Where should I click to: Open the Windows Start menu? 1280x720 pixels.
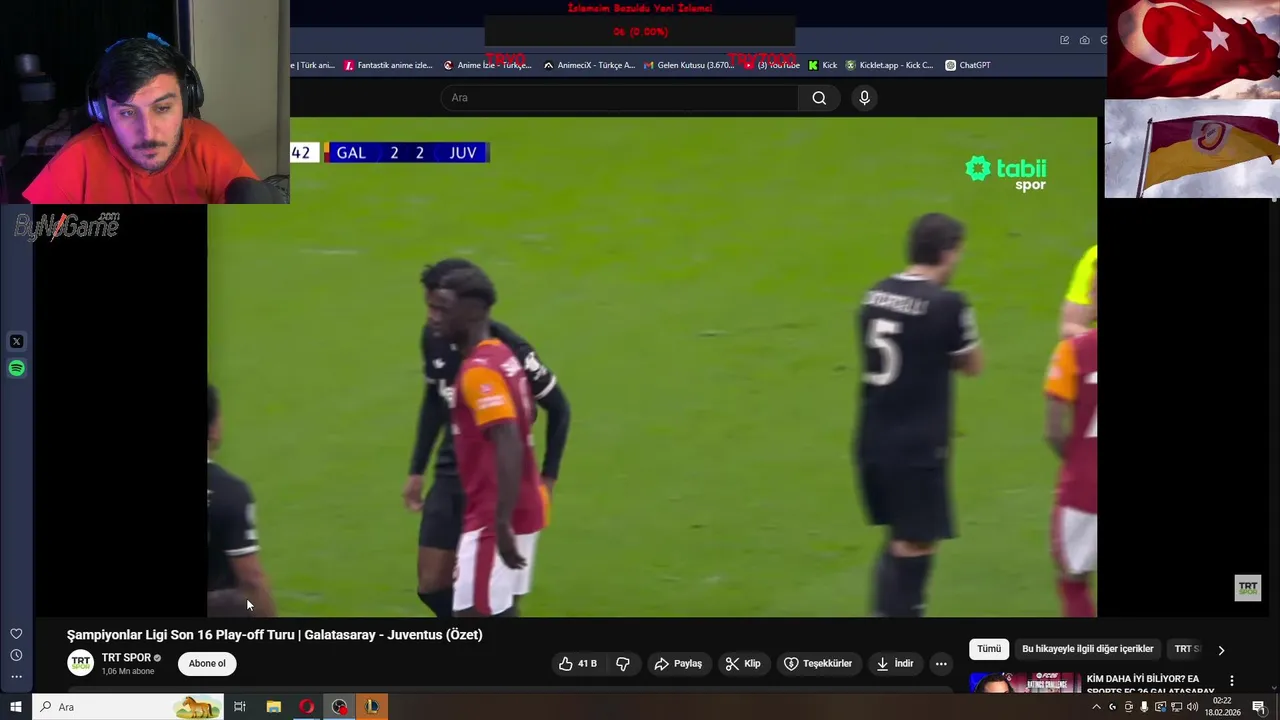(x=15, y=707)
